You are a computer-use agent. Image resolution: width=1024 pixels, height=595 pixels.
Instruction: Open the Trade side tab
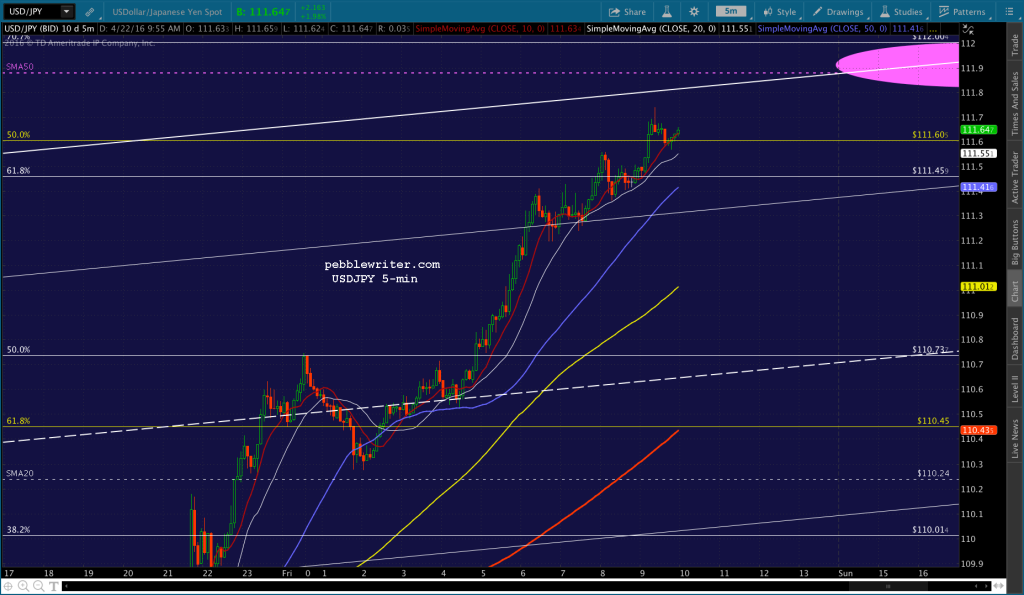(1015, 44)
